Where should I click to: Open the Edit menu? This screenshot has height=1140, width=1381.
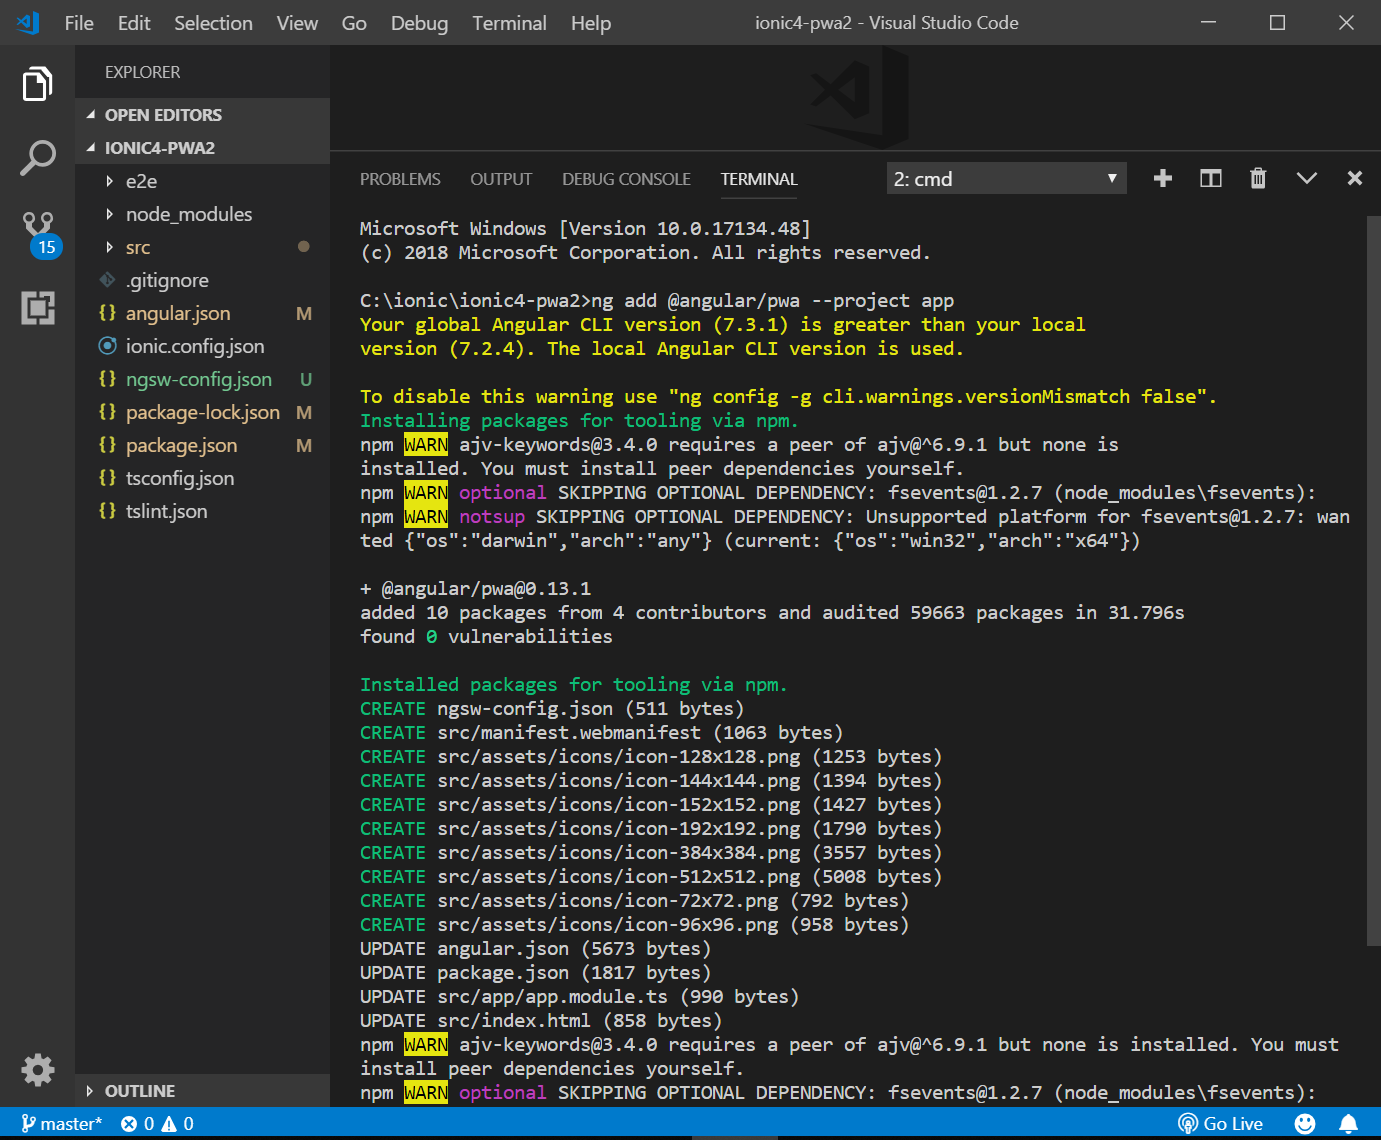[x=134, y=23]
